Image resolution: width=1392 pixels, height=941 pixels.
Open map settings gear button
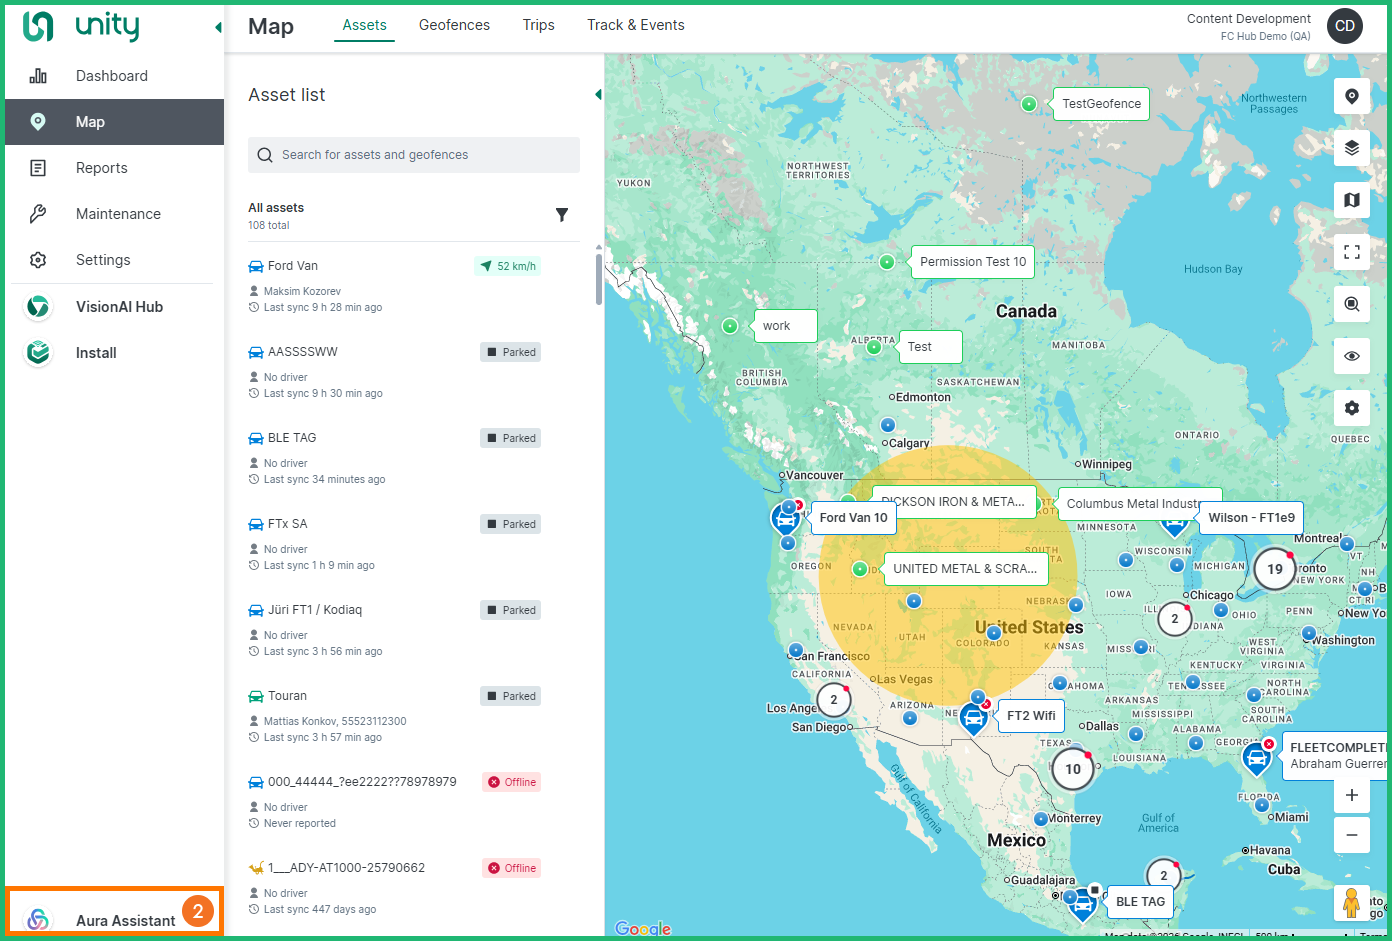(x=1351, y=408)
